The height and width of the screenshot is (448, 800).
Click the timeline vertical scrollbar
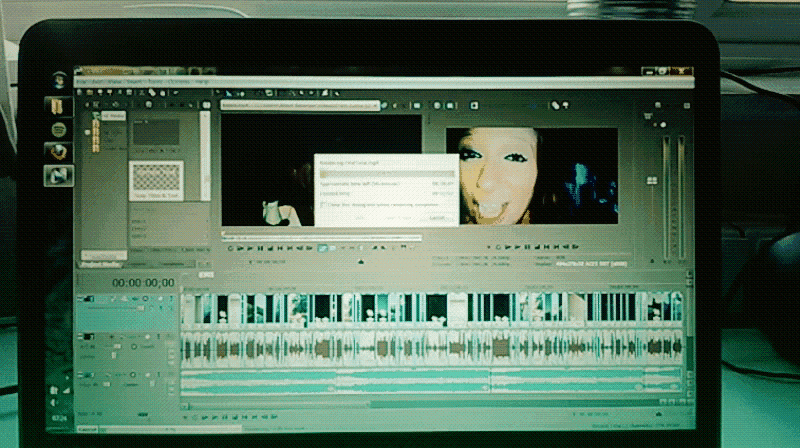(x=689, y=327)
